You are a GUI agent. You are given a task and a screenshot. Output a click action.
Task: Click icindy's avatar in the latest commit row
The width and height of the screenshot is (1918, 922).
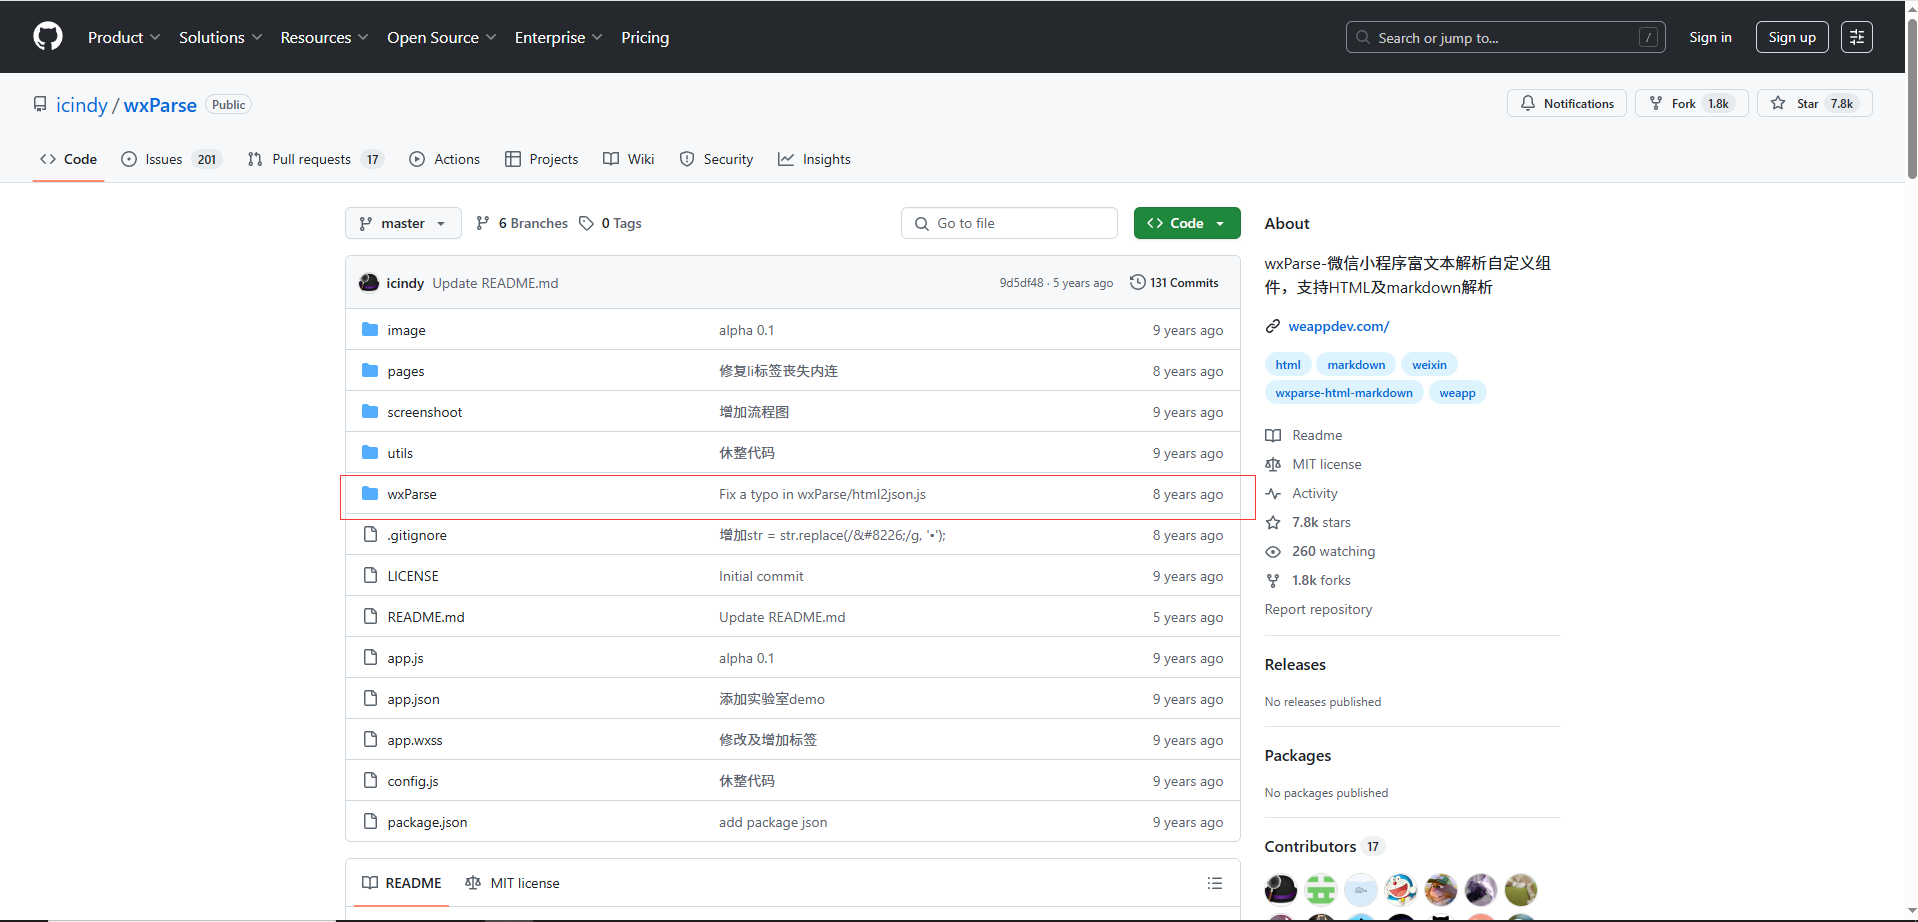click(368, 283)
